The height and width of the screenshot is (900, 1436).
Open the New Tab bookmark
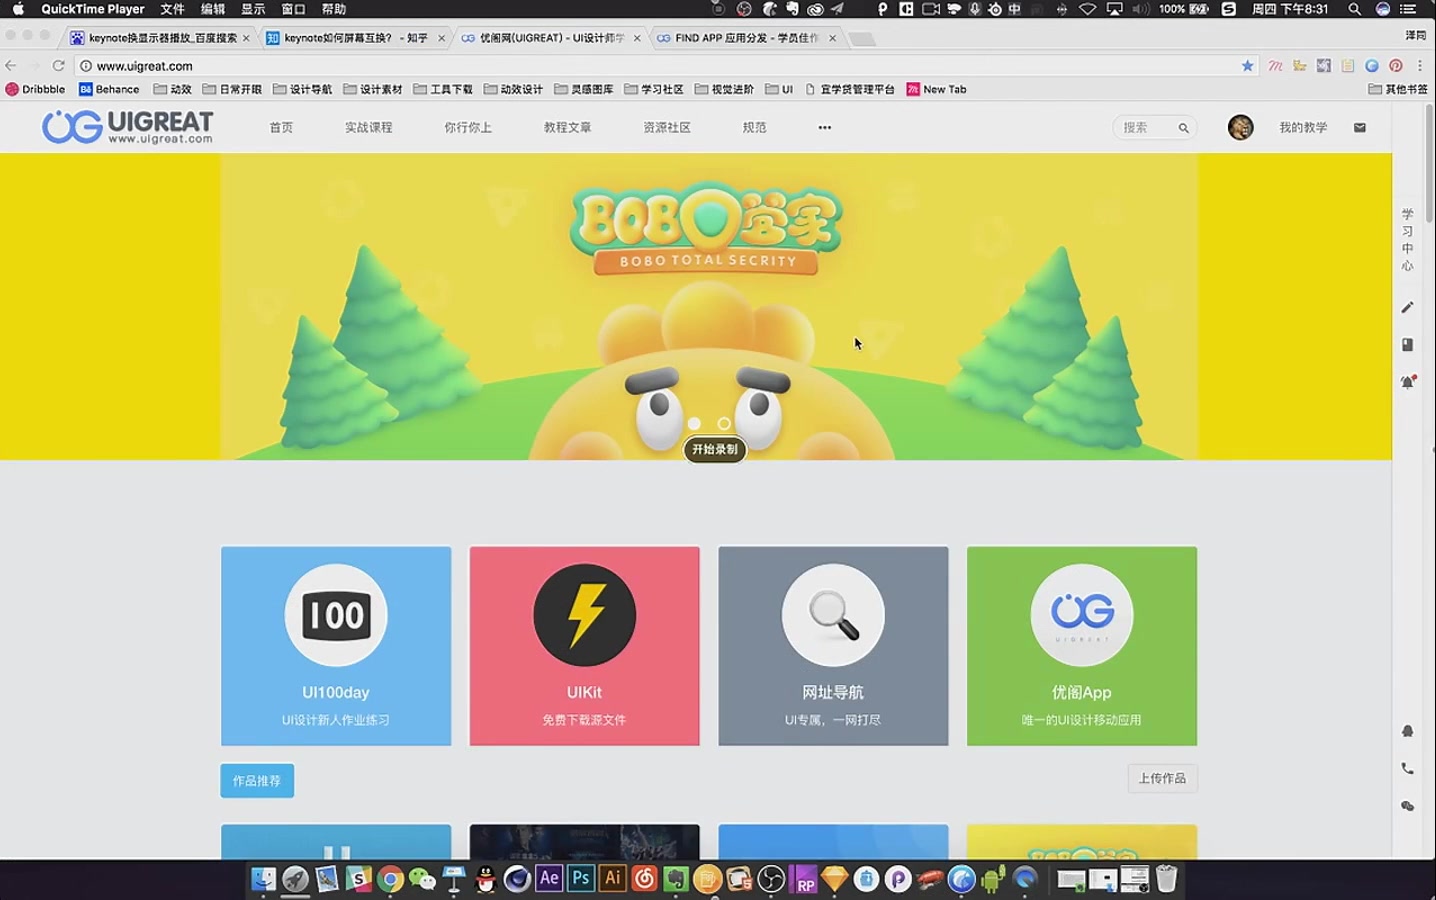pos(936,89)
